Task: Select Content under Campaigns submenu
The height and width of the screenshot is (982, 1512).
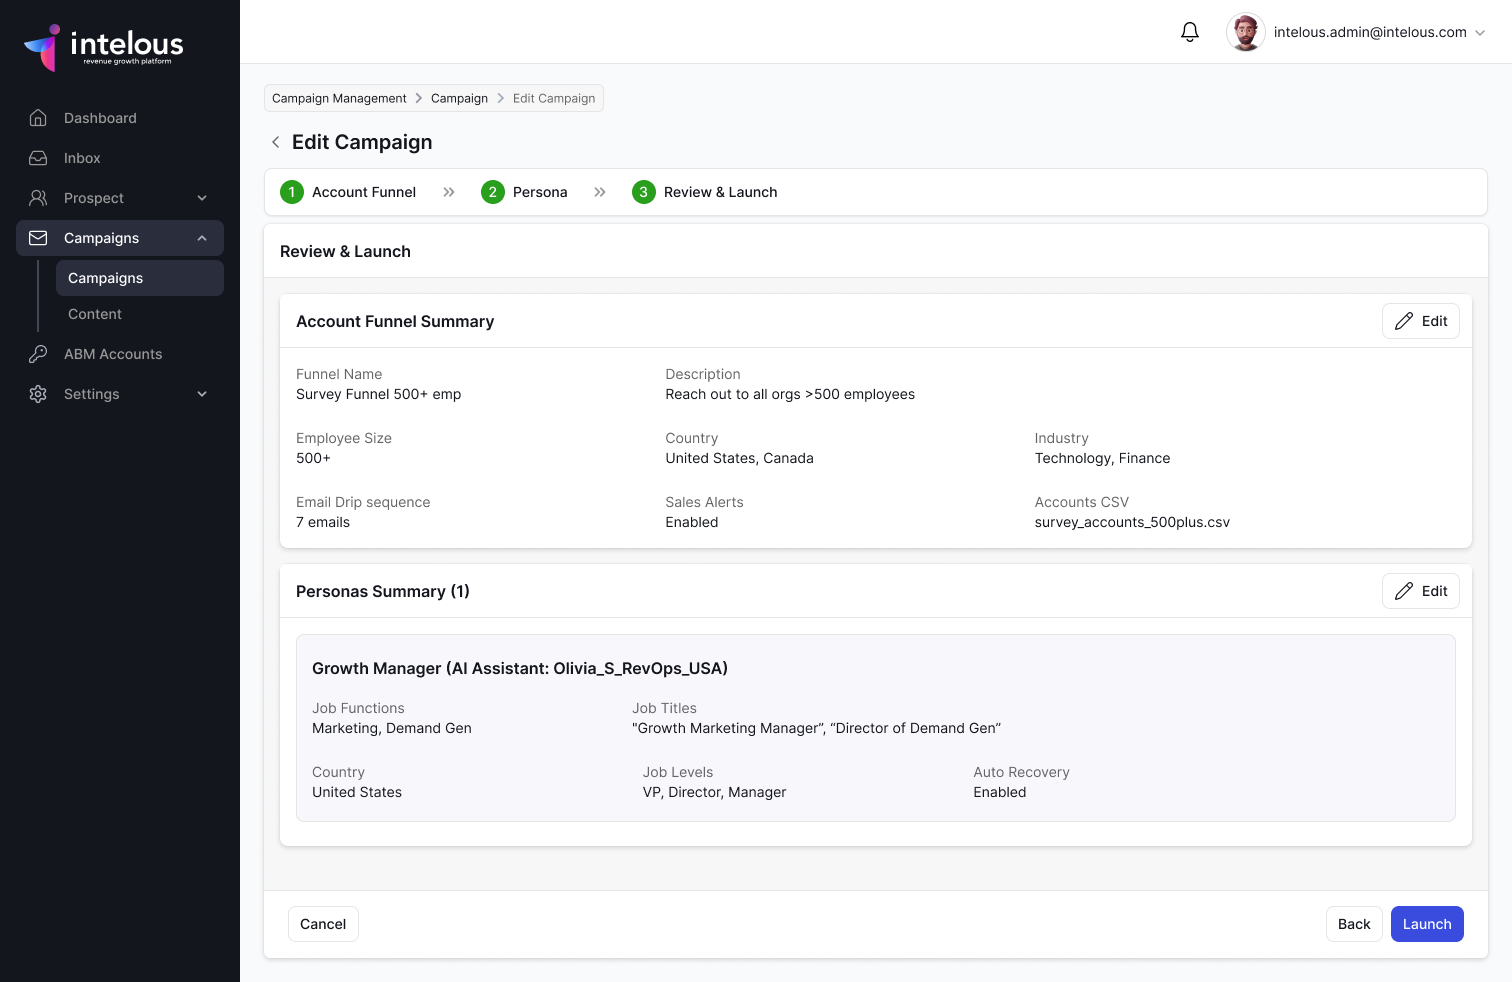Action: point(95,314)
